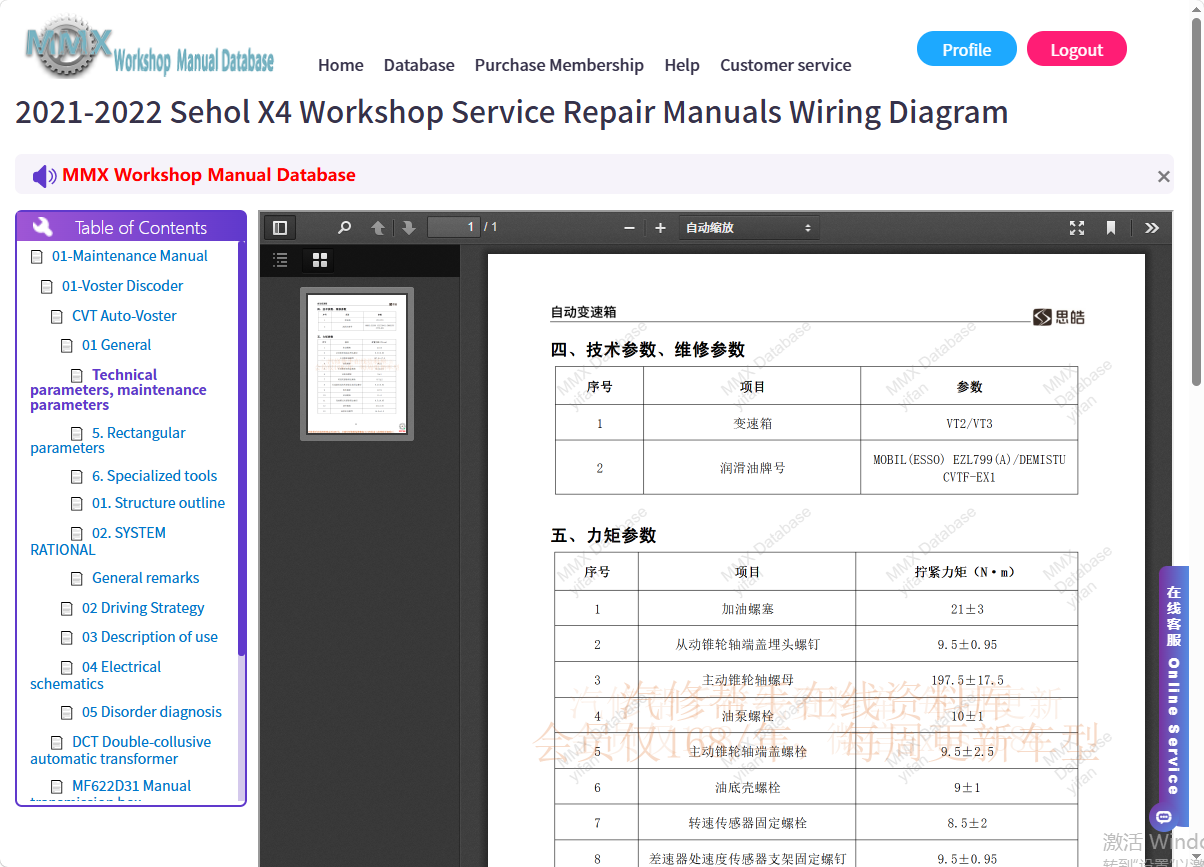The image size is (1204, 867).
Task: Click document icon beside 6. Specialized tools
Action: [x=77, y=477]
